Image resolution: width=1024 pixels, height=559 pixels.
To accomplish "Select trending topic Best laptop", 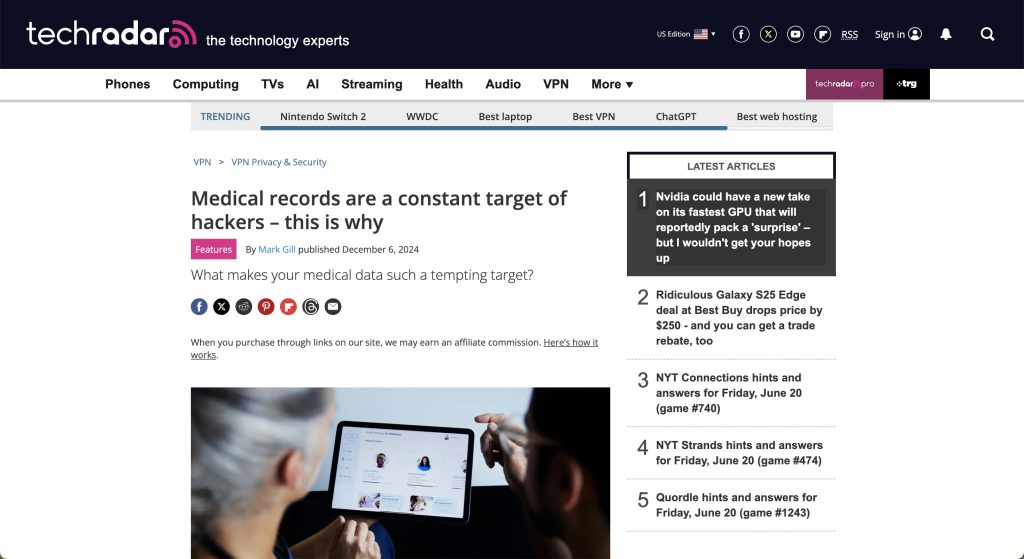I will tap(505, 116).
